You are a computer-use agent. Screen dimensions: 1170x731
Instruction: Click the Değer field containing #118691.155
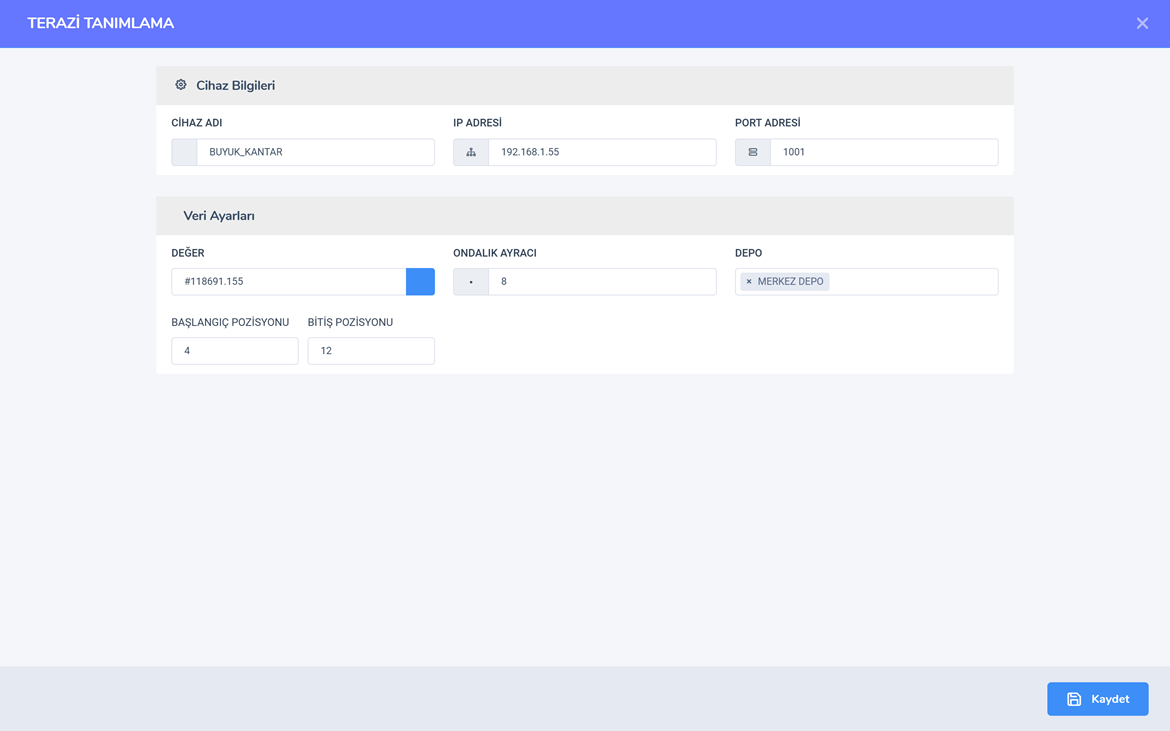click(x=288, y=282)
